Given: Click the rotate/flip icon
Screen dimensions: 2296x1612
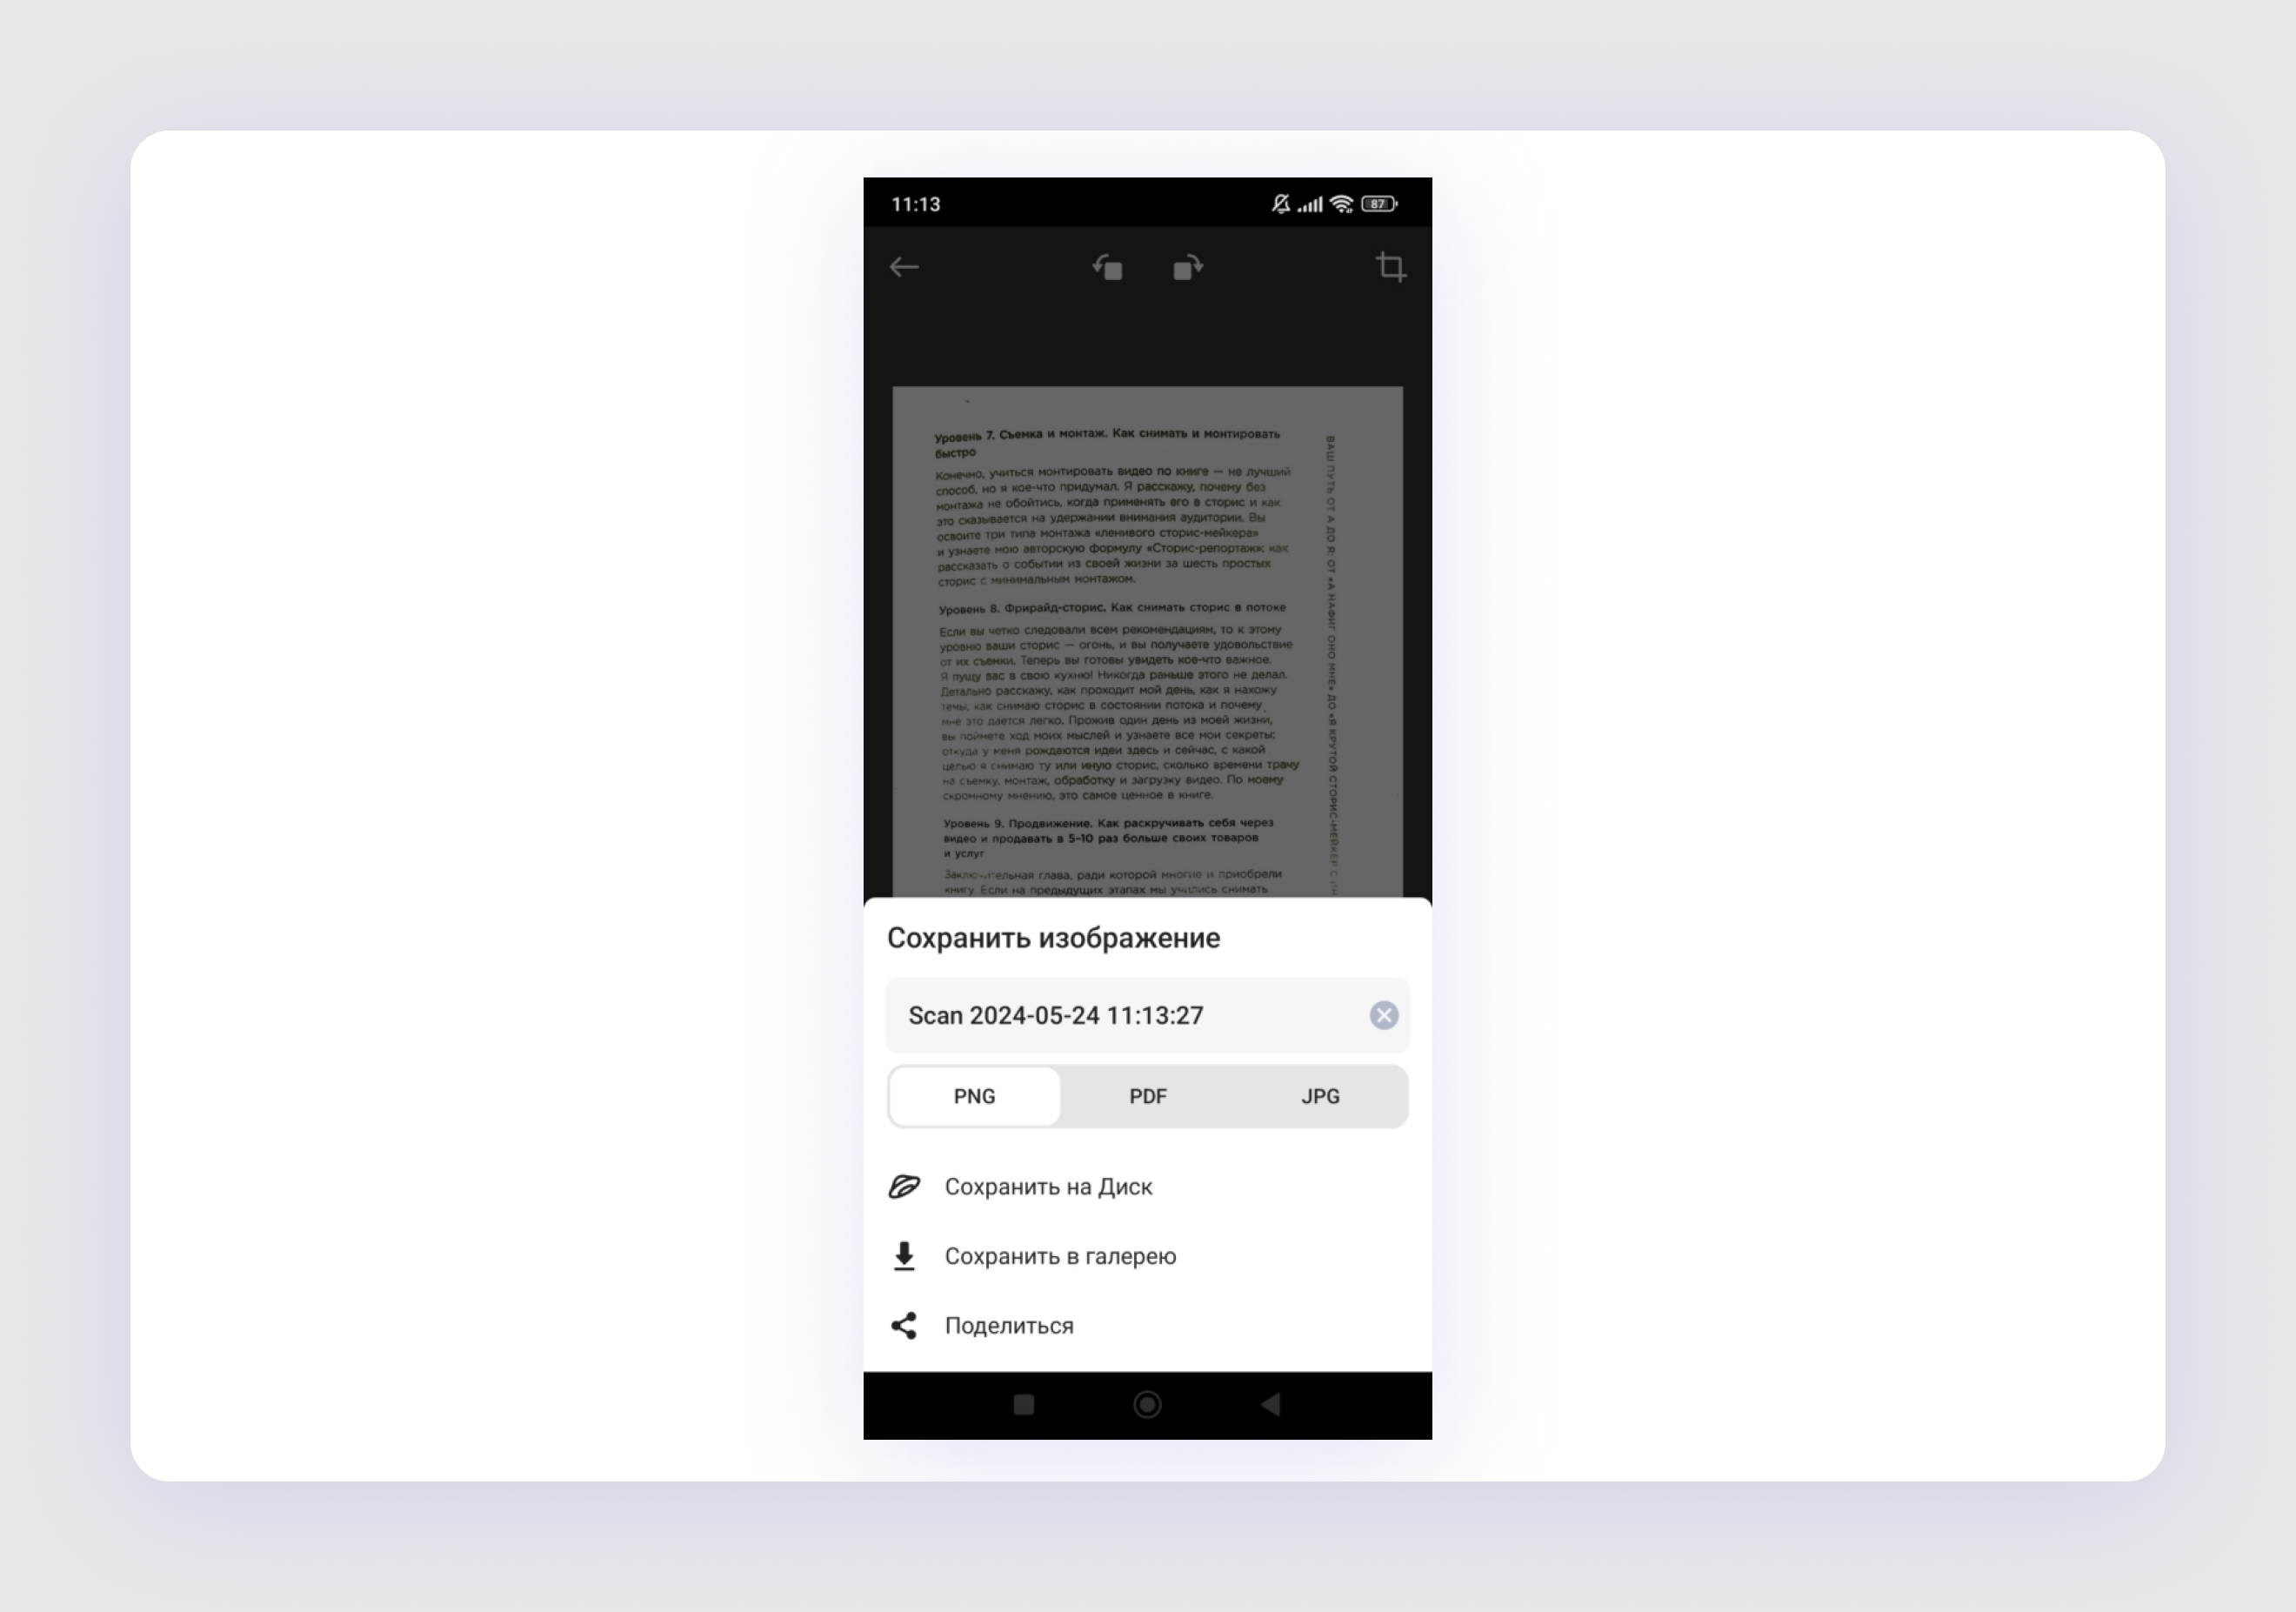Looking at the screenshot, I should click(x=1105, y=267).
